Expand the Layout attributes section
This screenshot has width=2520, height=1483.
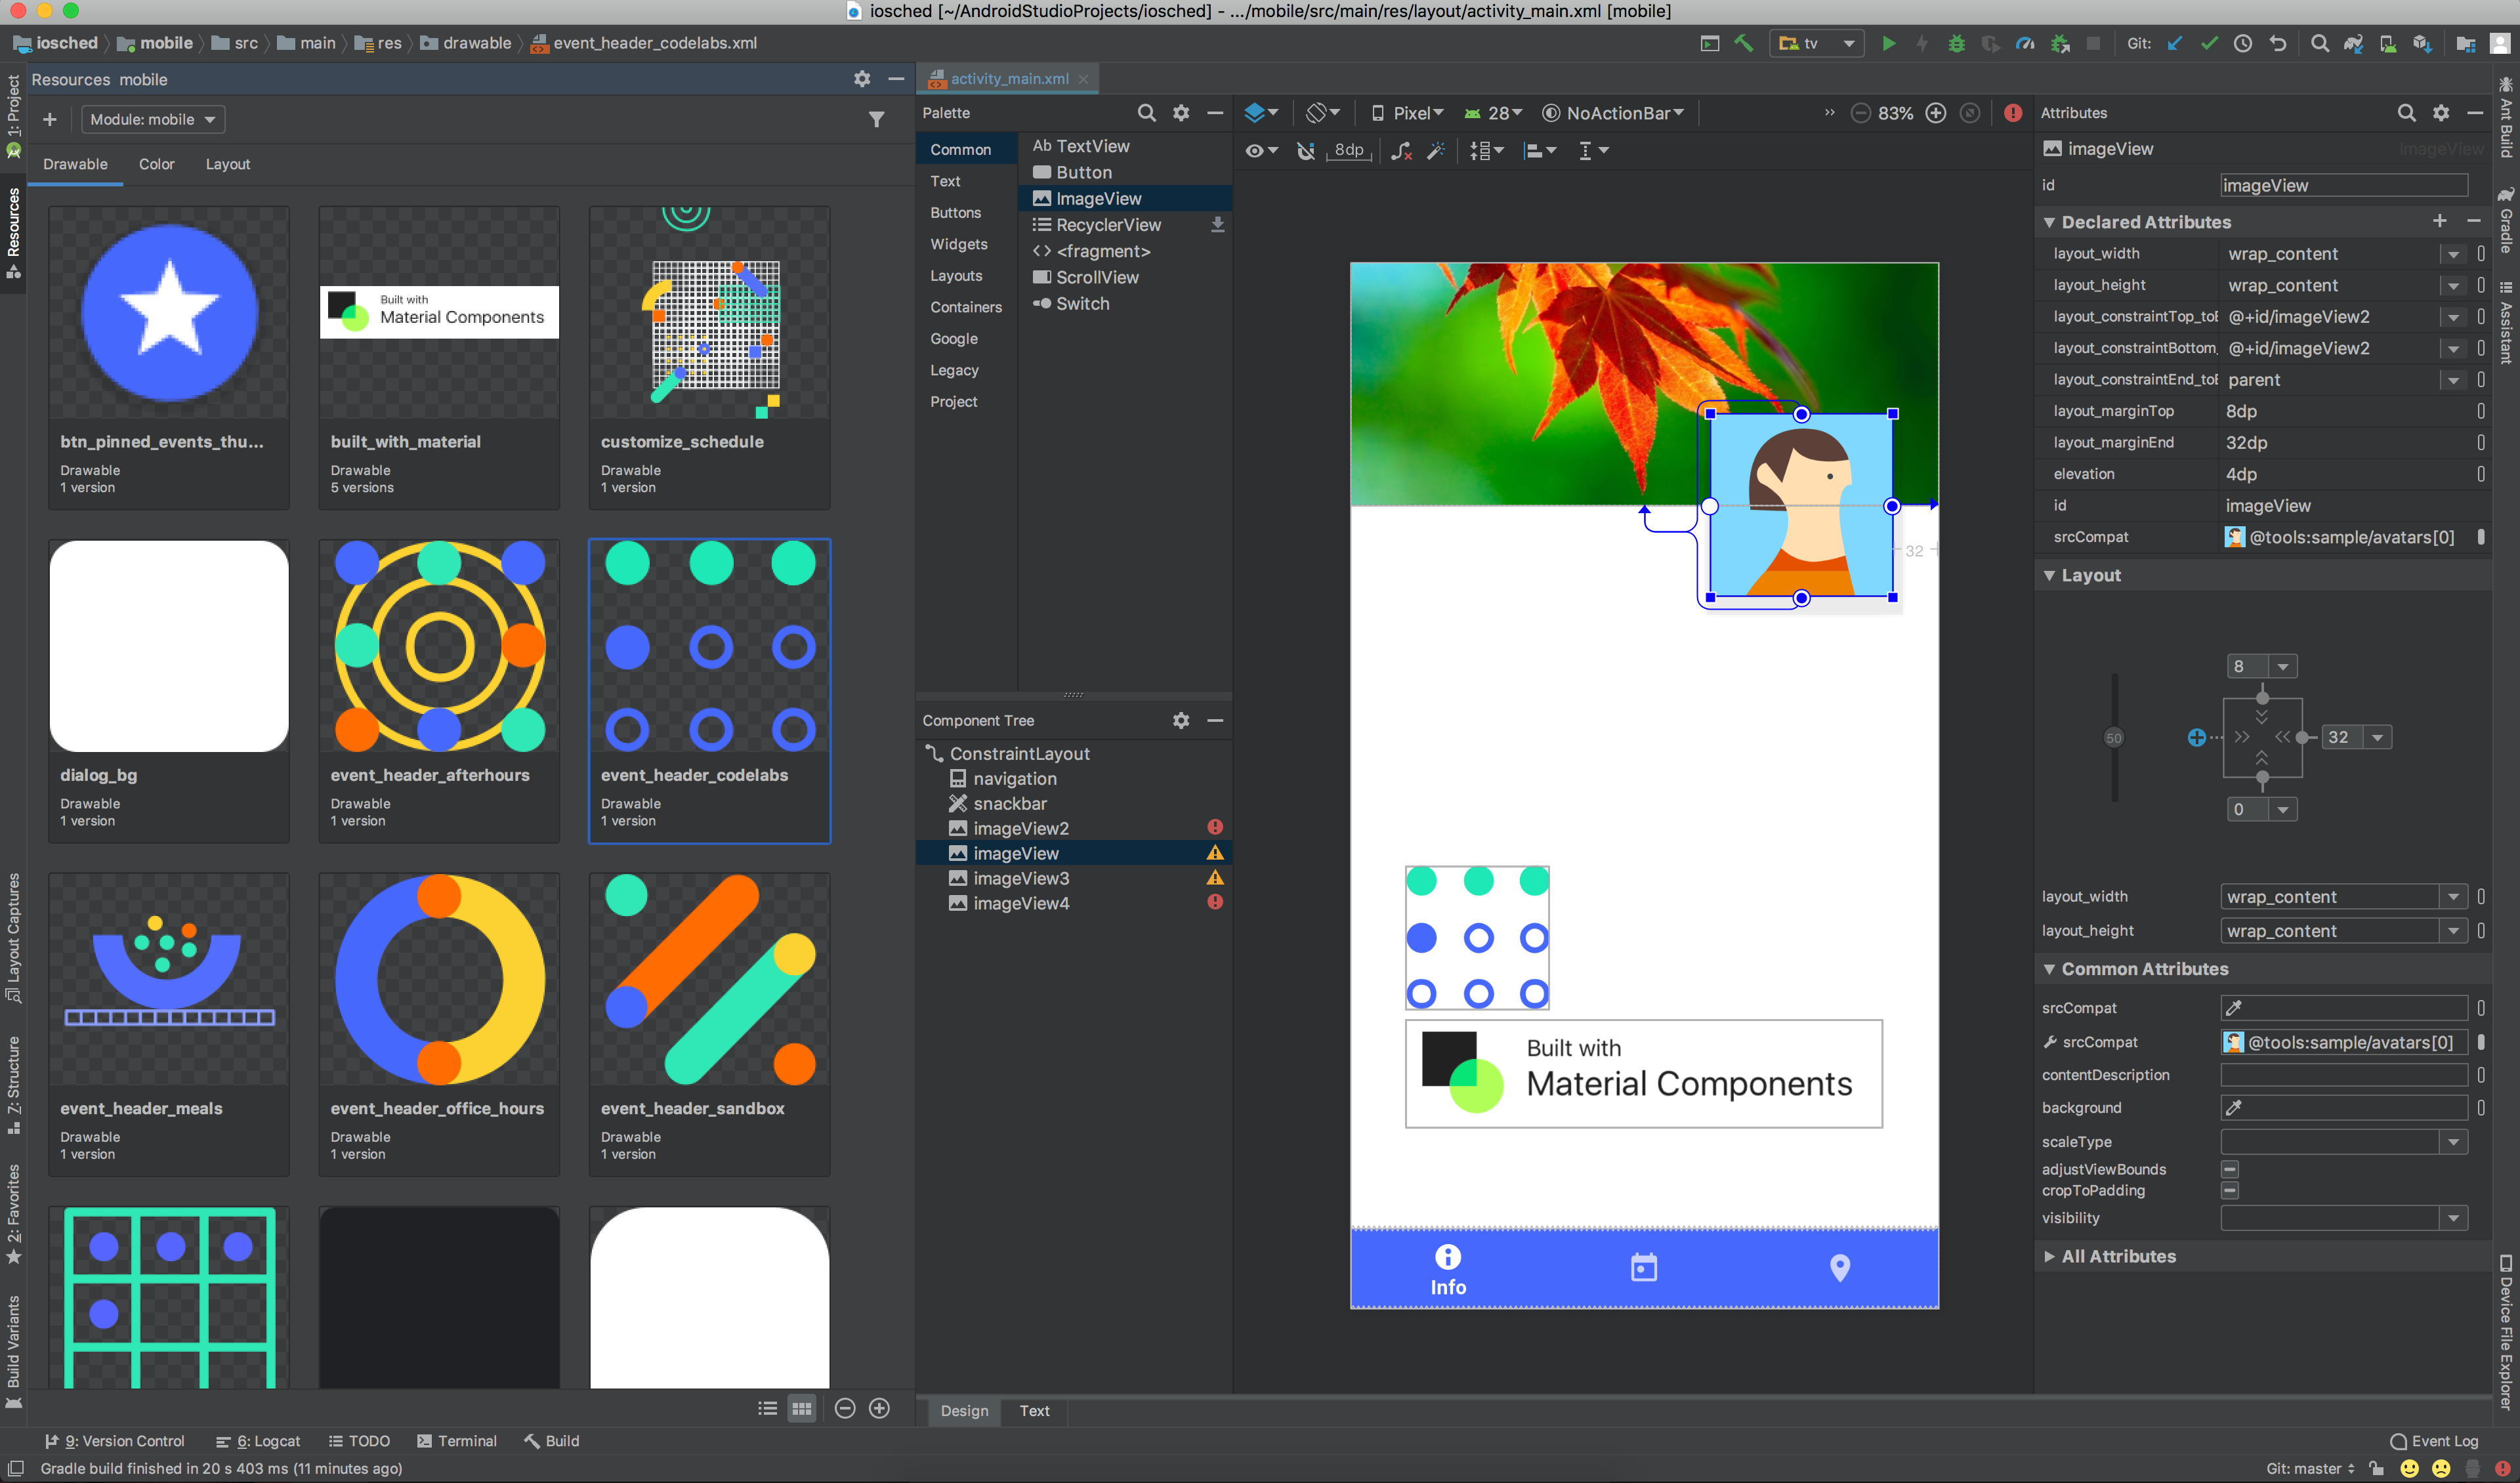[2051, 574]
